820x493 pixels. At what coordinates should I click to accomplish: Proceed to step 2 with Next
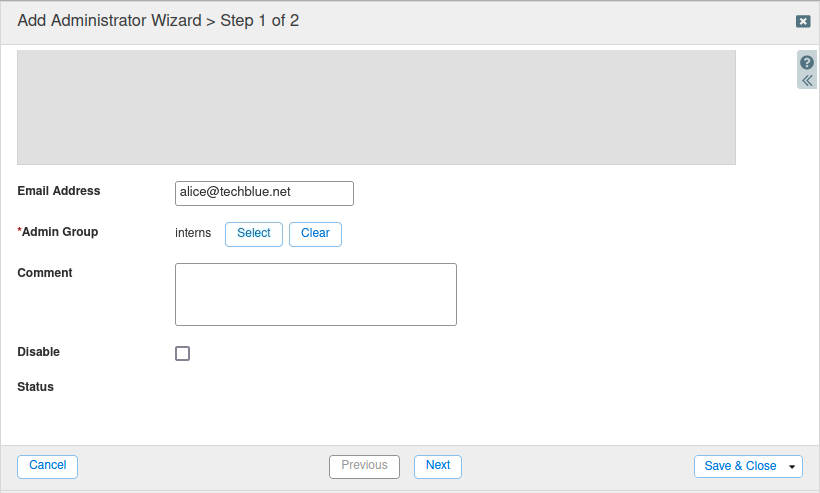click(x=438, y=466)
